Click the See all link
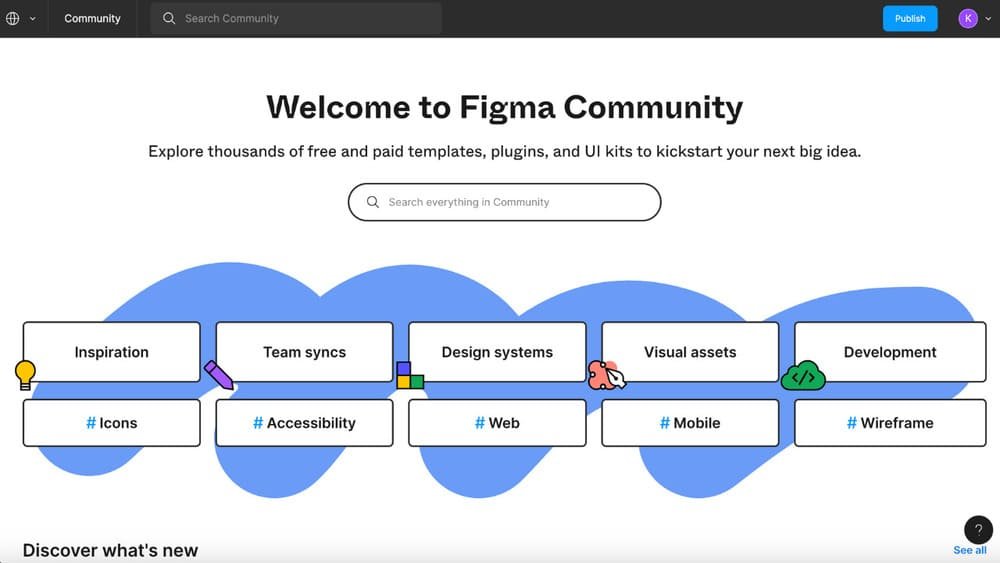The height and width of the screenshot is (563, 1000). click(969, 550)
